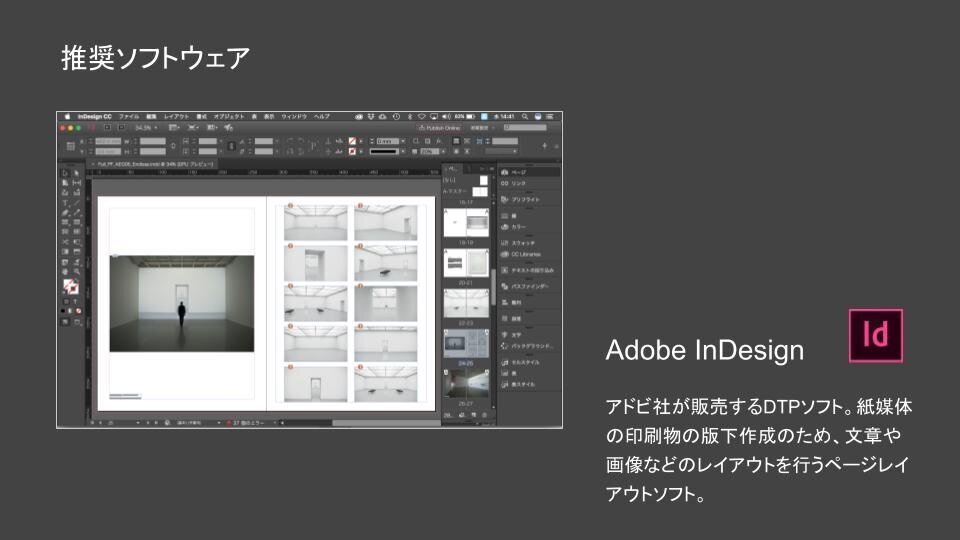Click the reference point locator grid
This screenshot has height=540, width=960.
[71, 146]
